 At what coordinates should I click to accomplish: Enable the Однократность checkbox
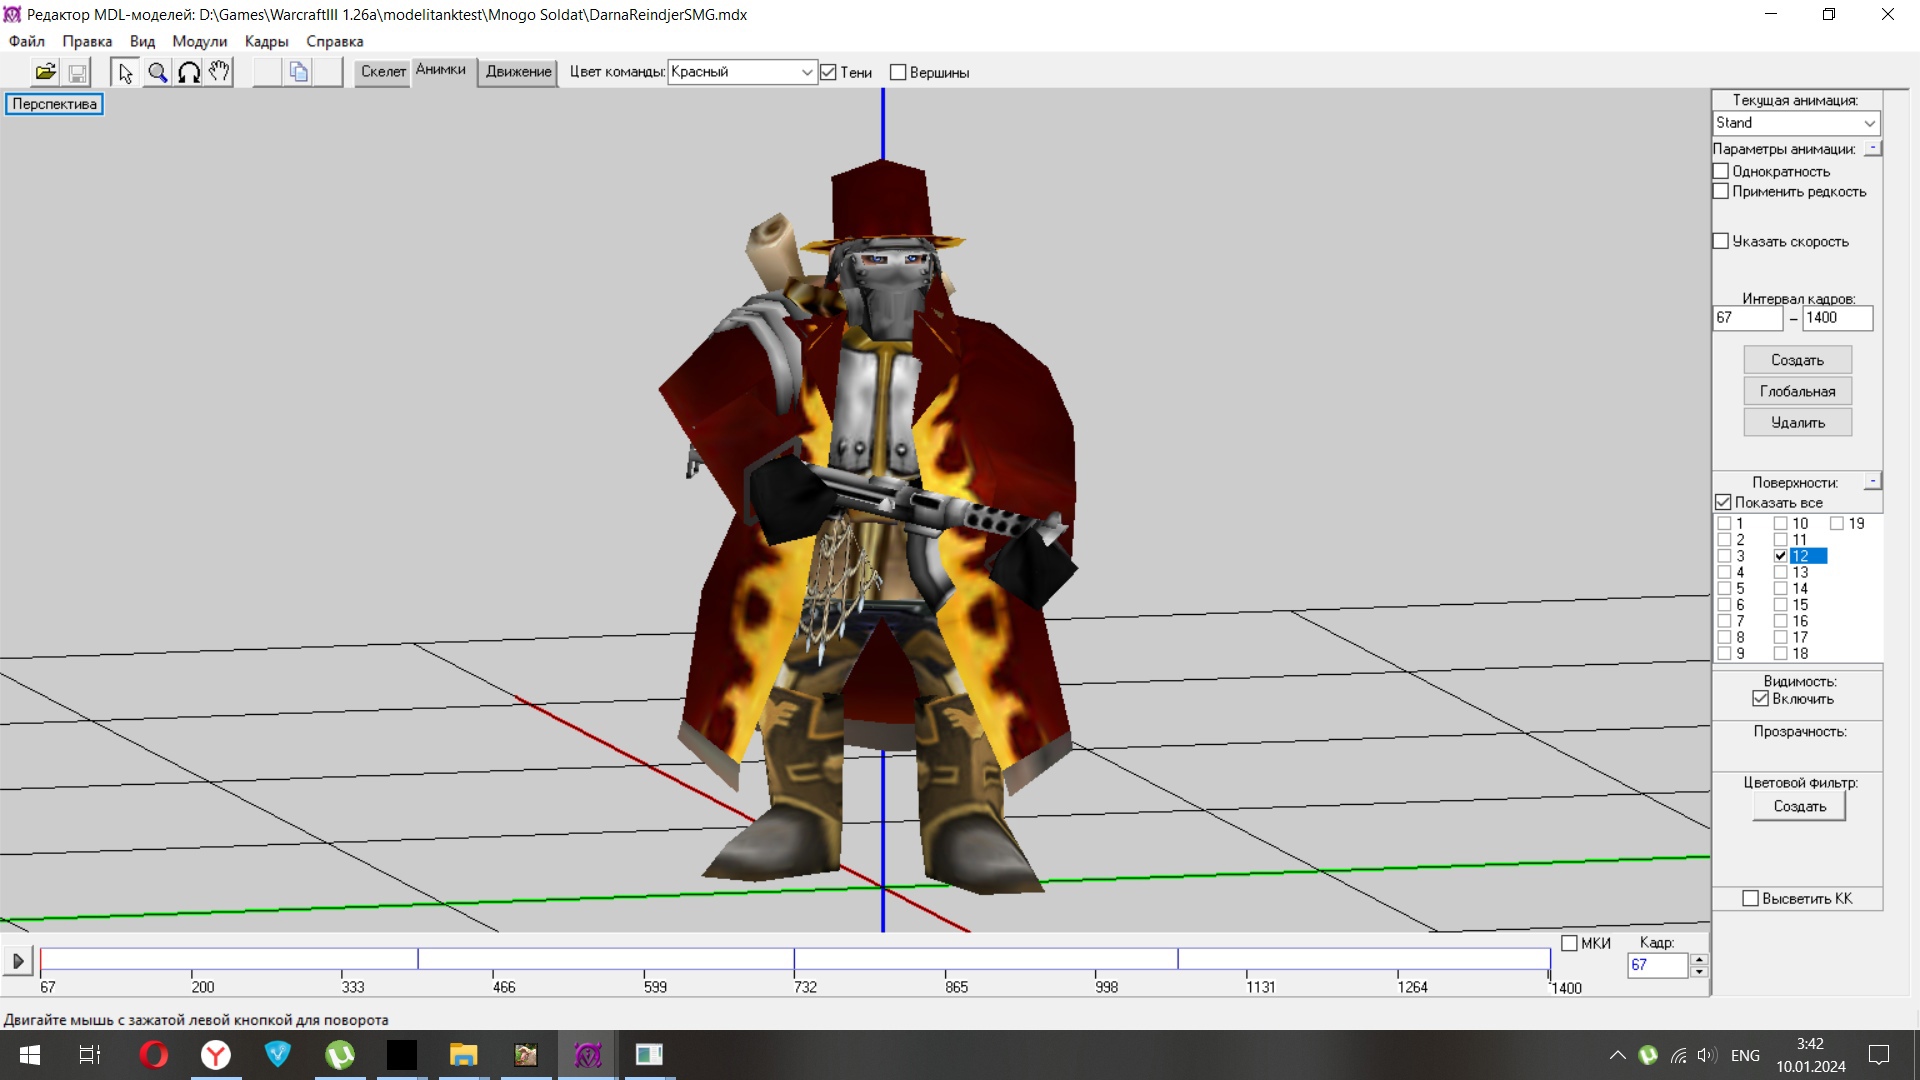coord(1721,171)
